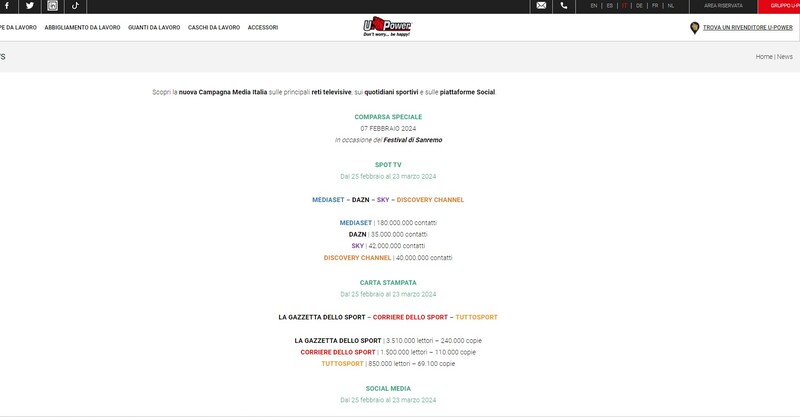800x417 pixels.
Task: Switch language to DE
Action: point(639,6)
